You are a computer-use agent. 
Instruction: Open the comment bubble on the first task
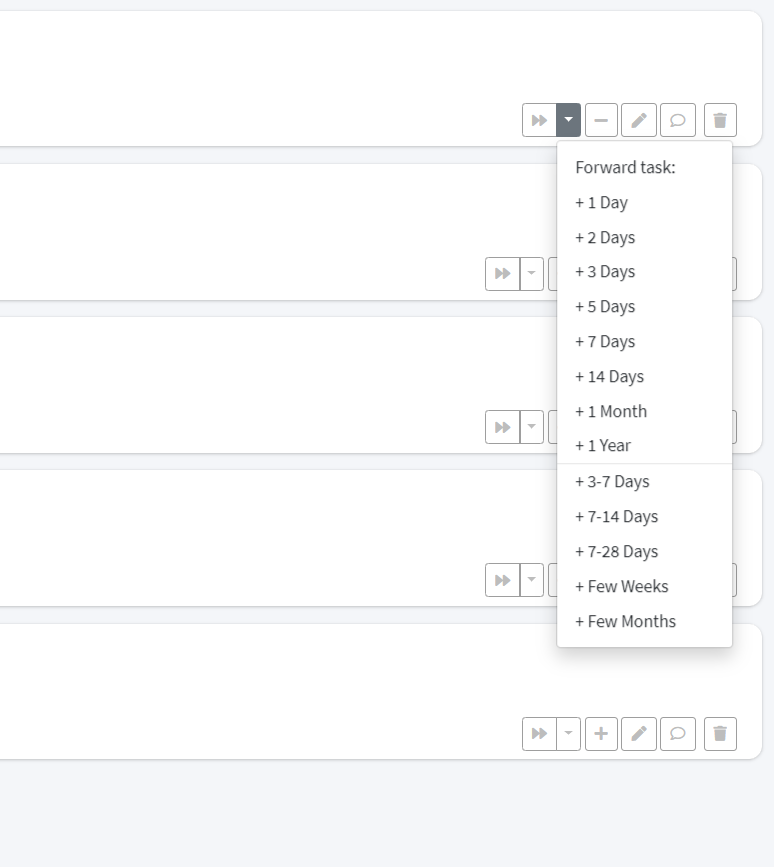click(679, 119)
